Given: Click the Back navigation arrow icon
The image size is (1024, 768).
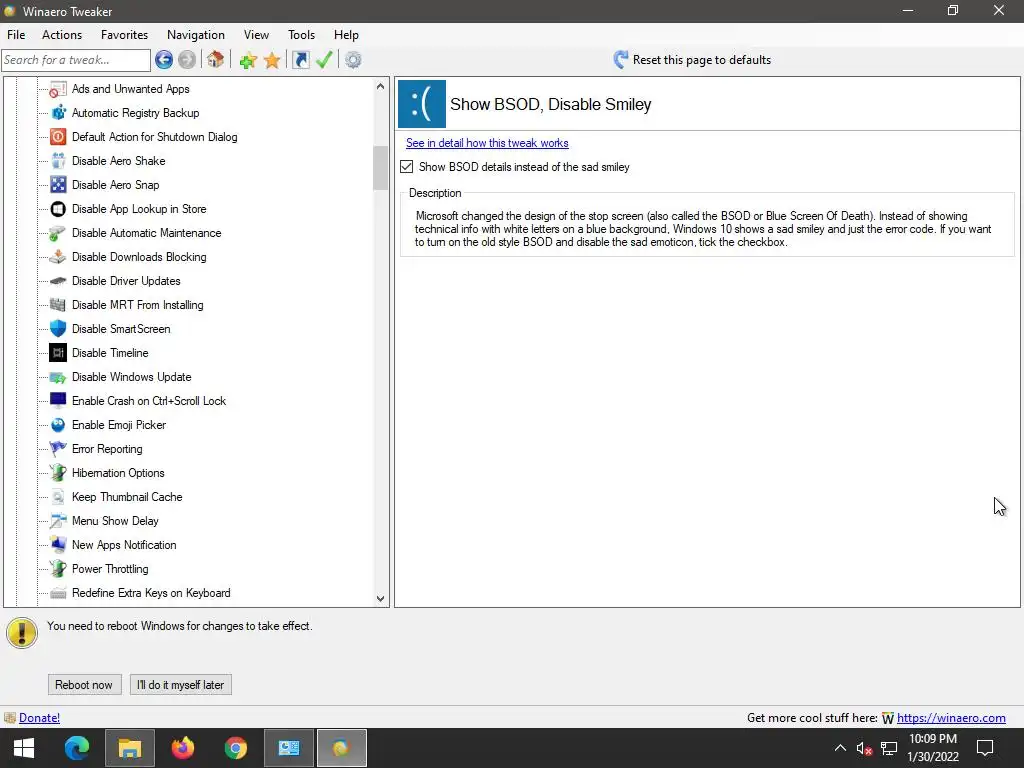Looking at the screenshot, I should coord(164,60).
